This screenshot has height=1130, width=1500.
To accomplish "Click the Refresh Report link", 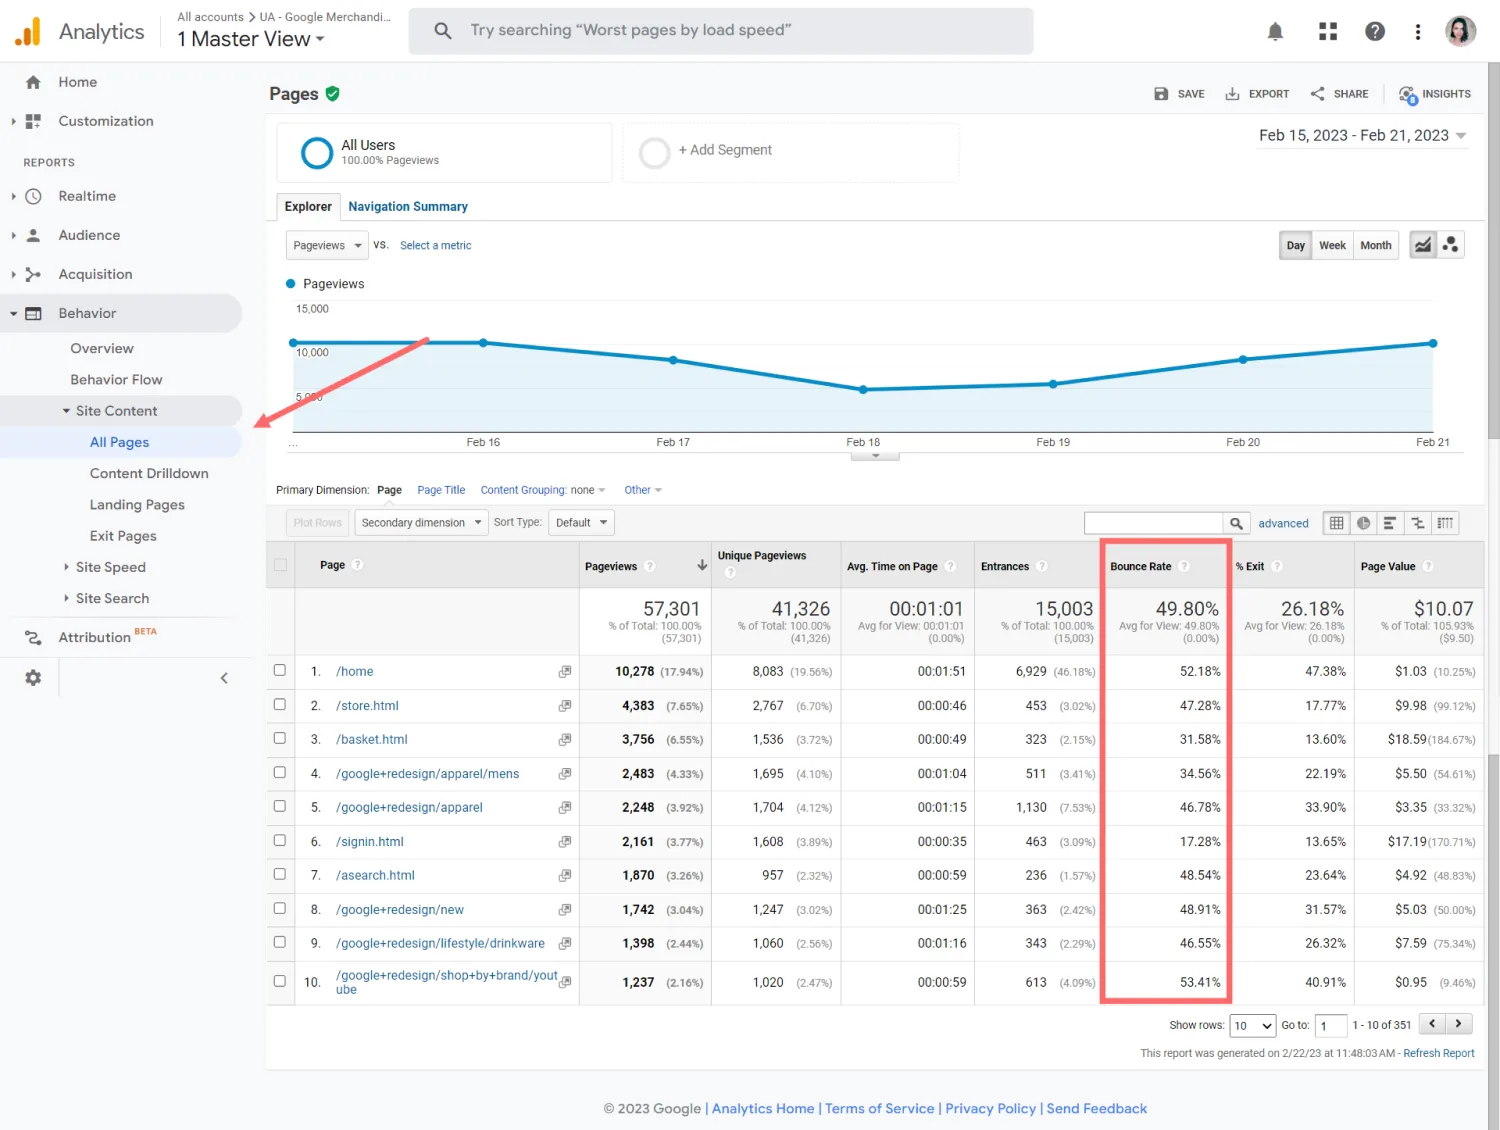I will [x=1438, y=1053].
